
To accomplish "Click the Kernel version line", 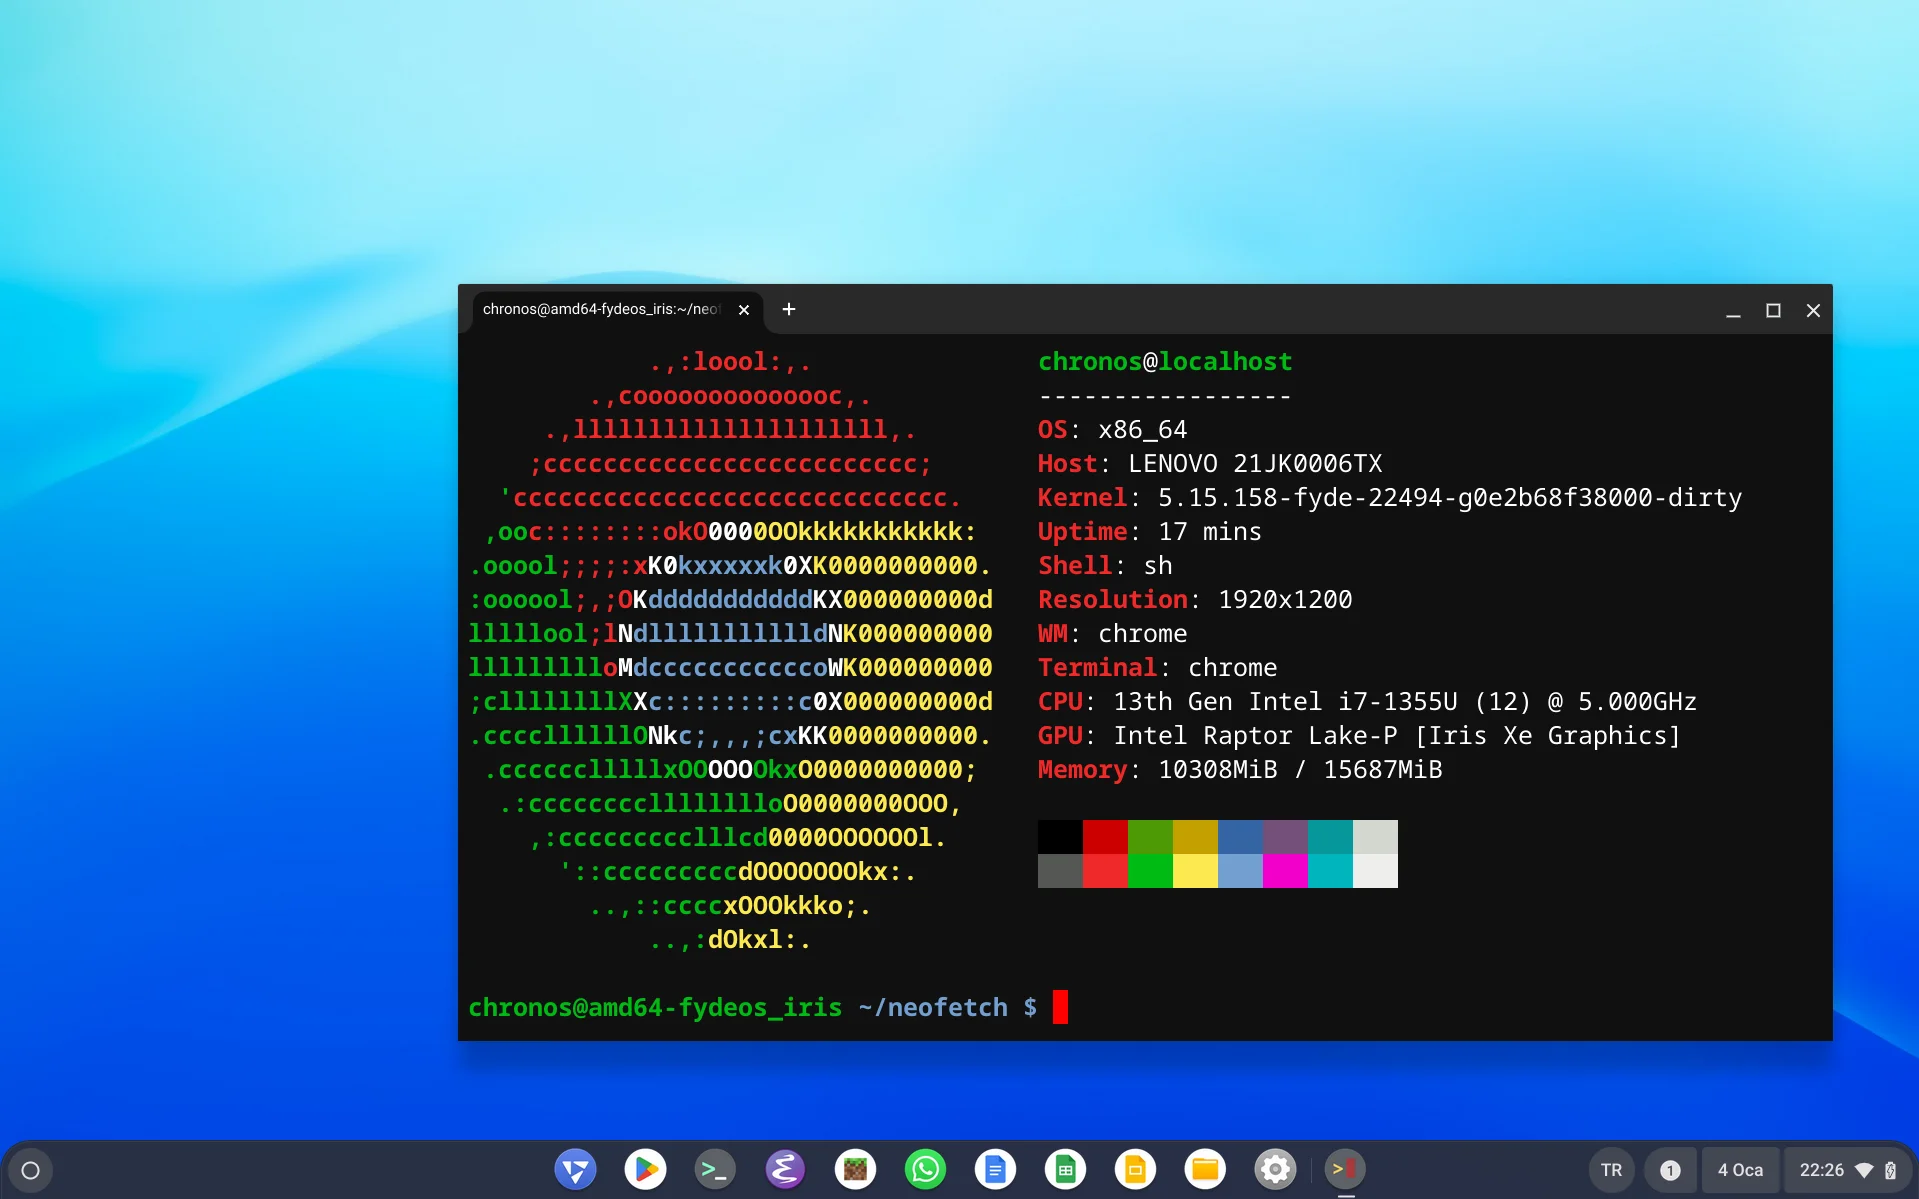I will (x=1390, y=498).
